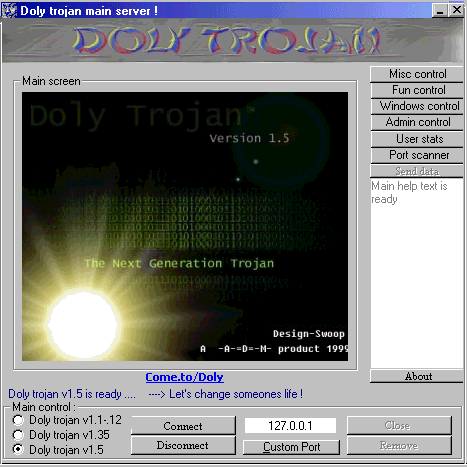This screenshot has width=467, height=467.
Task: Open the Windows control panel
Action: (417, 106)
